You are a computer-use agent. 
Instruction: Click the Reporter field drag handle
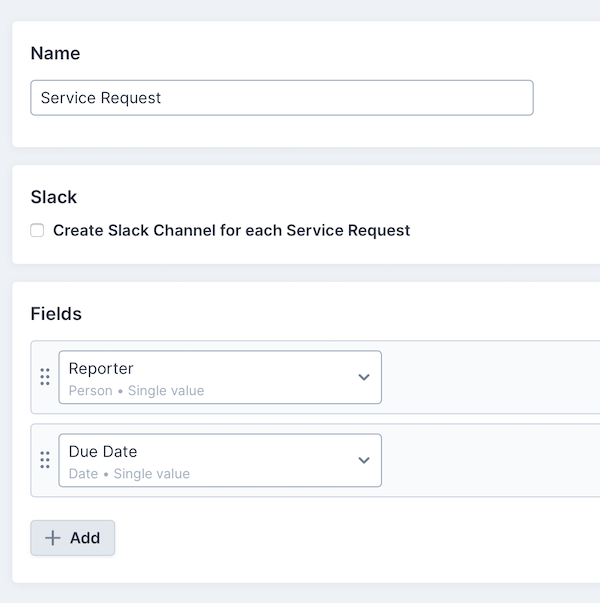(45, 377)
